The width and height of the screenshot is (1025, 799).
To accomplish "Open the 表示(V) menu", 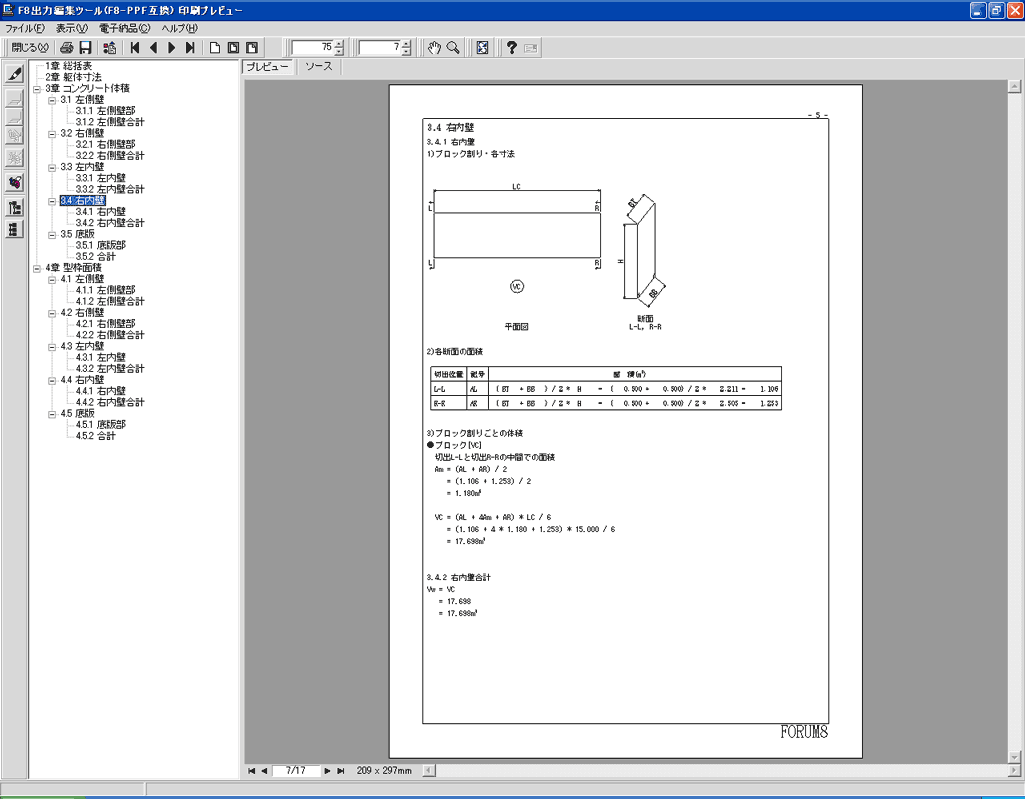I will pyautogui.click(x=71, y=28).
